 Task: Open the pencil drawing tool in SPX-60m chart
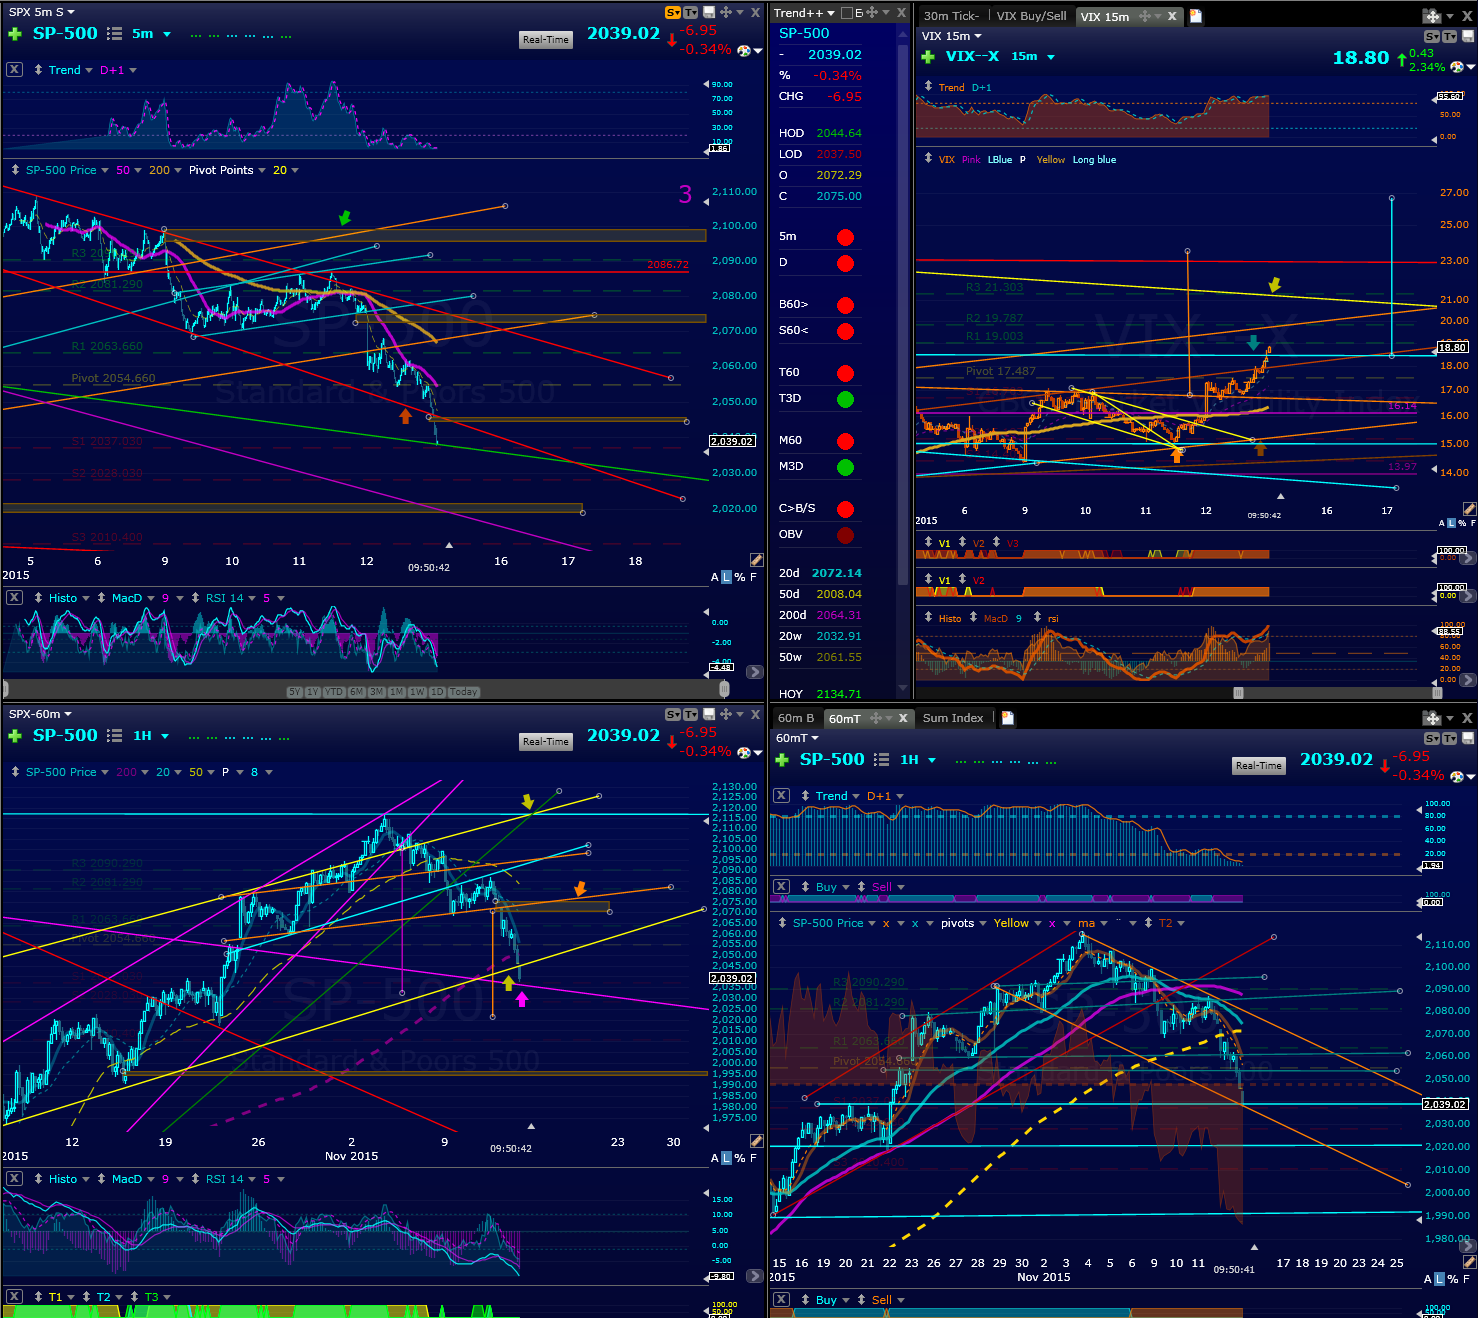757,1141
